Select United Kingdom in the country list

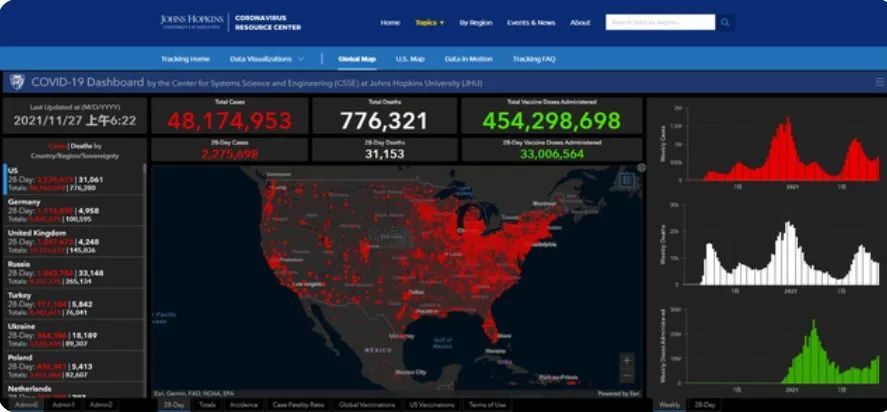click(74, 242)
